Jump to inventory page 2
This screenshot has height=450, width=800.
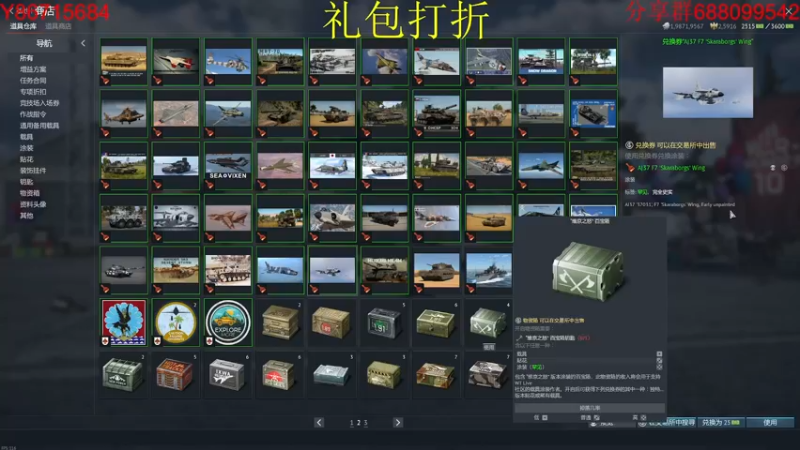(359, 423)
